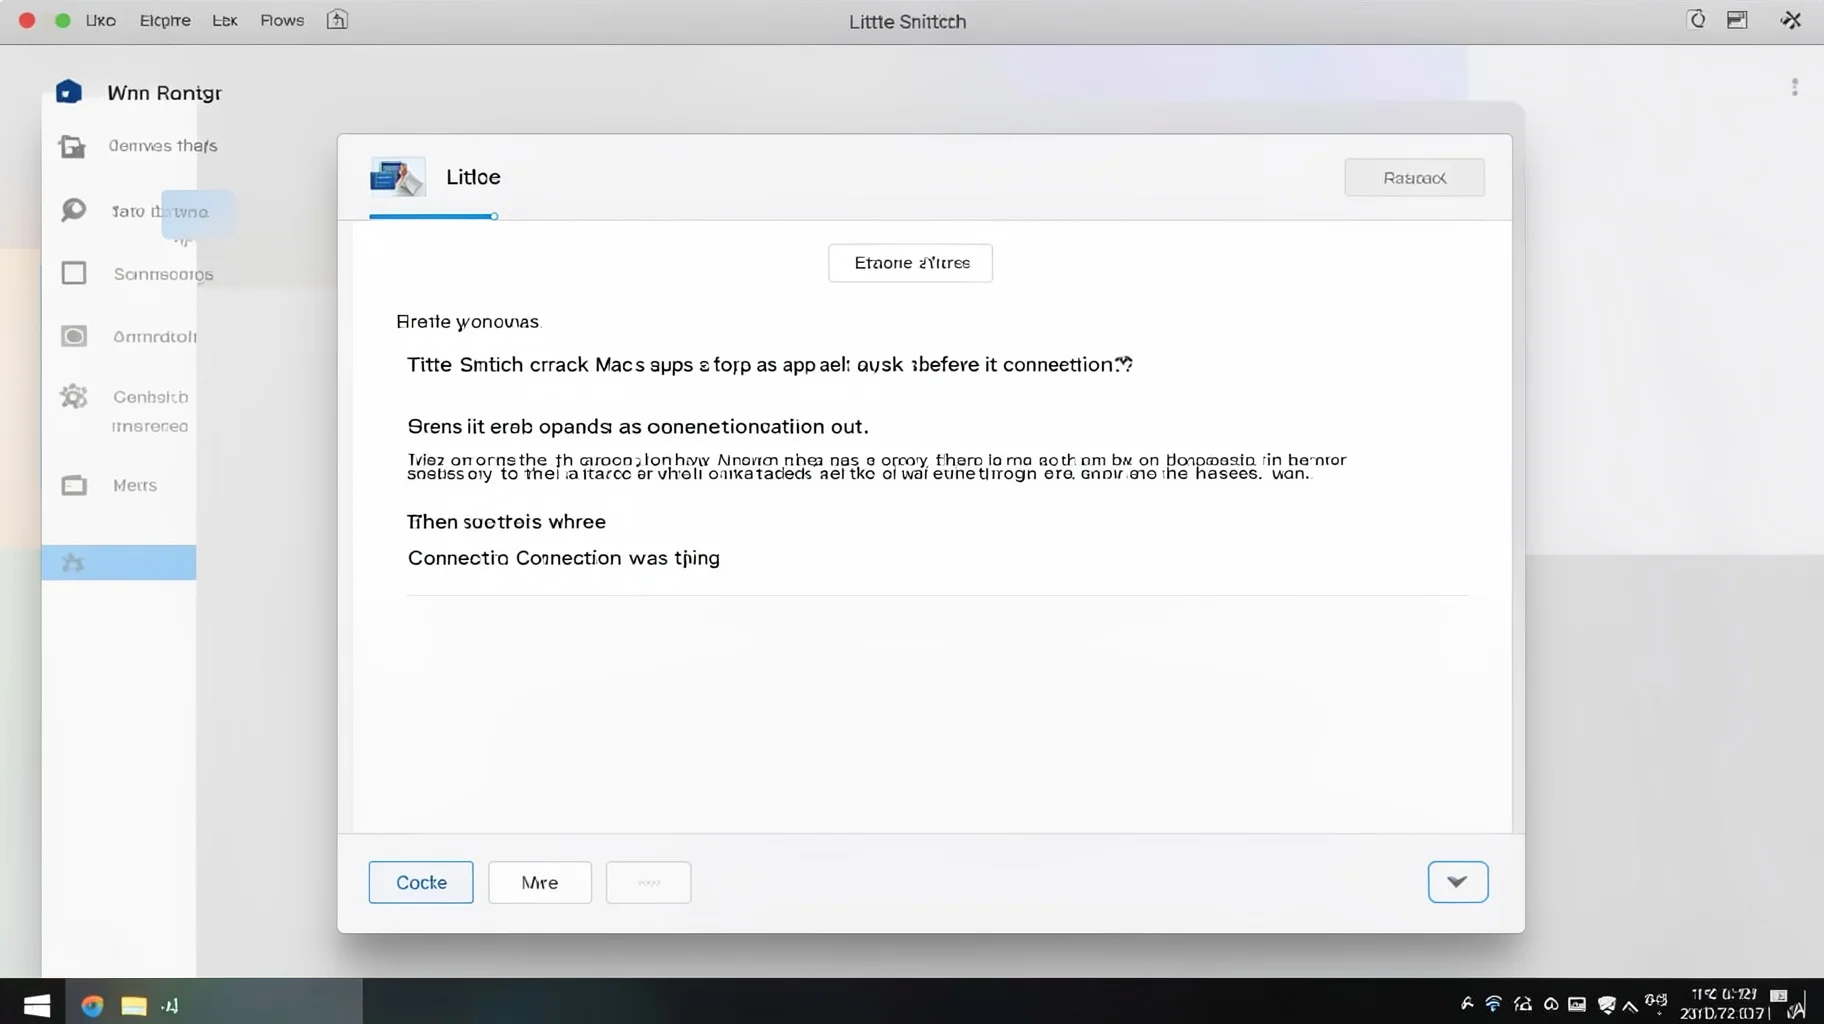
Task: Click the language indicator in the system tray
Action: pyautogui.click(x=1656, y=1001)
